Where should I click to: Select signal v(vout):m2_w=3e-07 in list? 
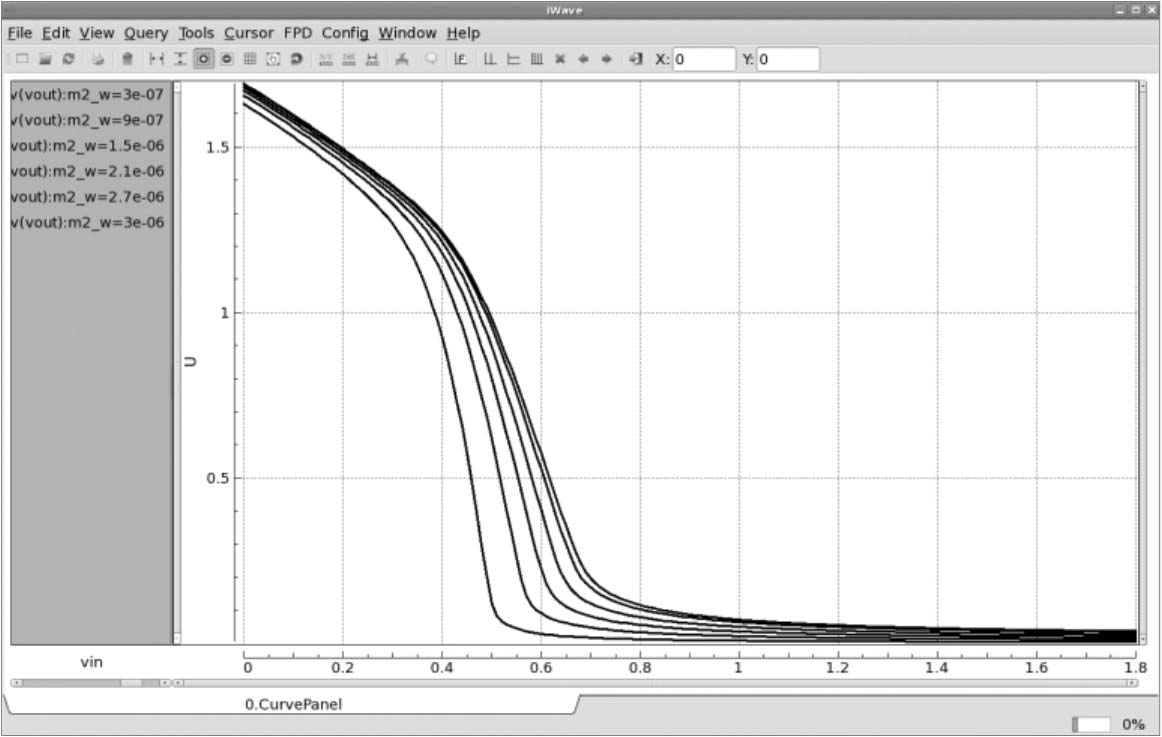(86, 94)
